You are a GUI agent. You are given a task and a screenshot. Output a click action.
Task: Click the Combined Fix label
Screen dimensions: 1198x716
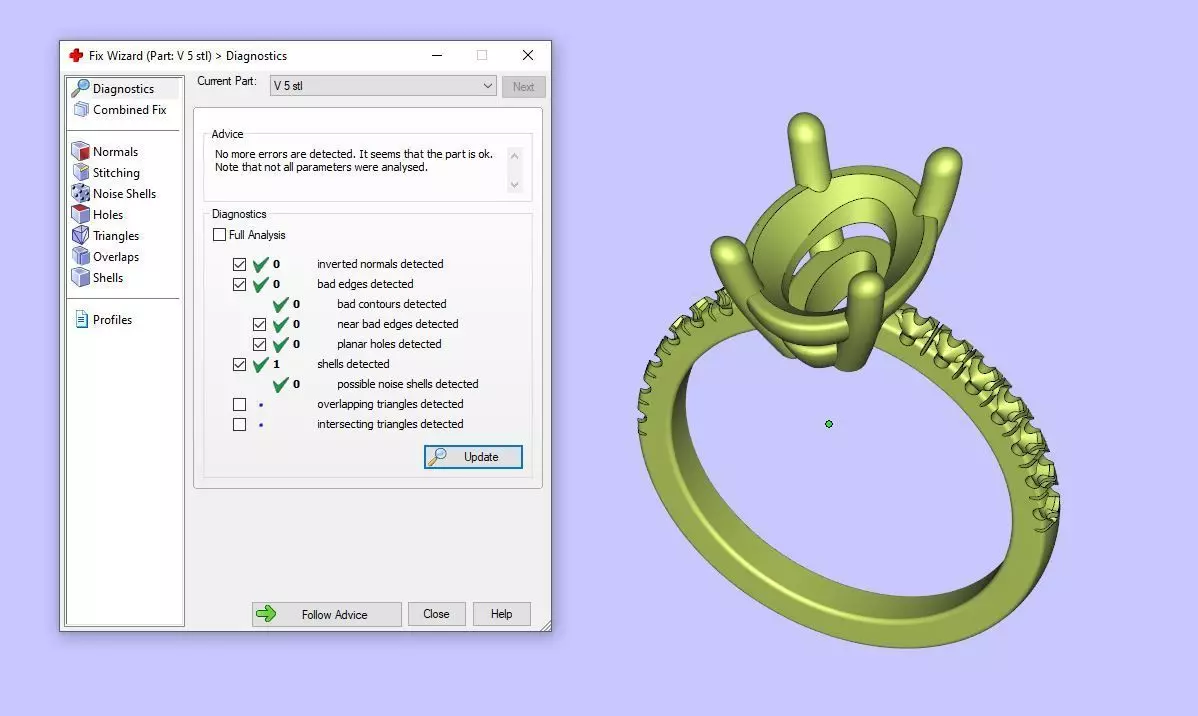130,109
